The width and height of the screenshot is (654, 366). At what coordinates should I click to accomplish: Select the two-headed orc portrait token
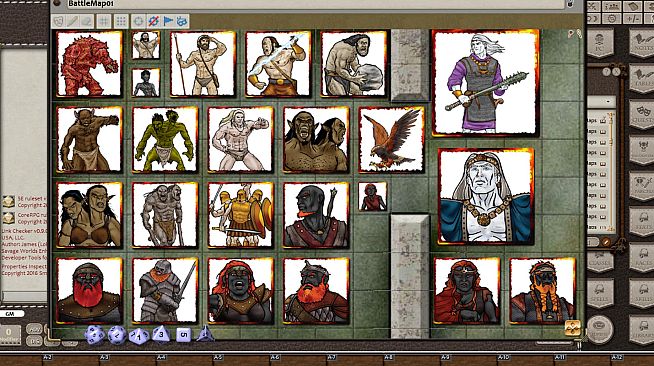point(316,140)
